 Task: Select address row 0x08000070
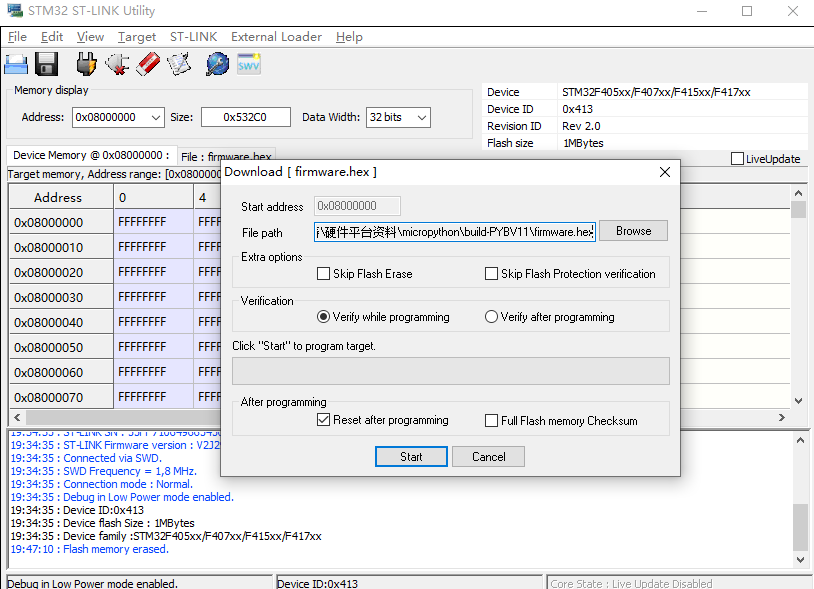coord(61,396)
